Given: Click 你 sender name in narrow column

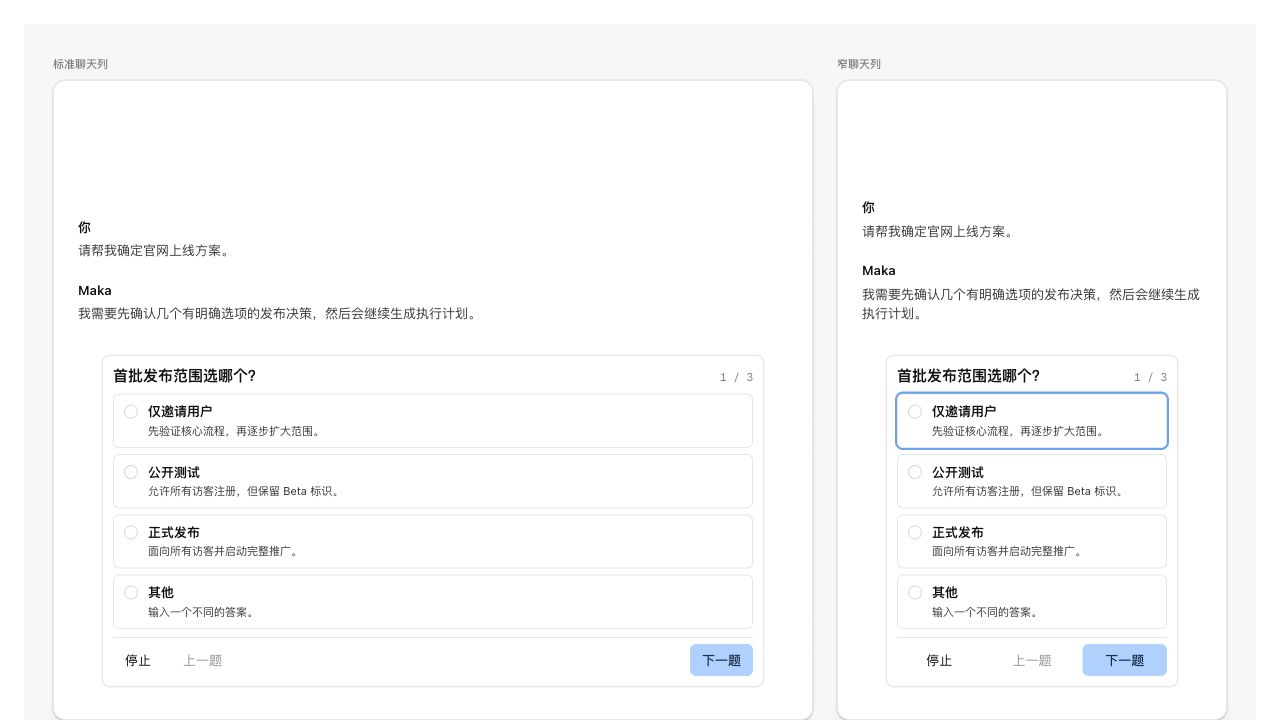Looking at the screenshot, I should click(868, 207).
